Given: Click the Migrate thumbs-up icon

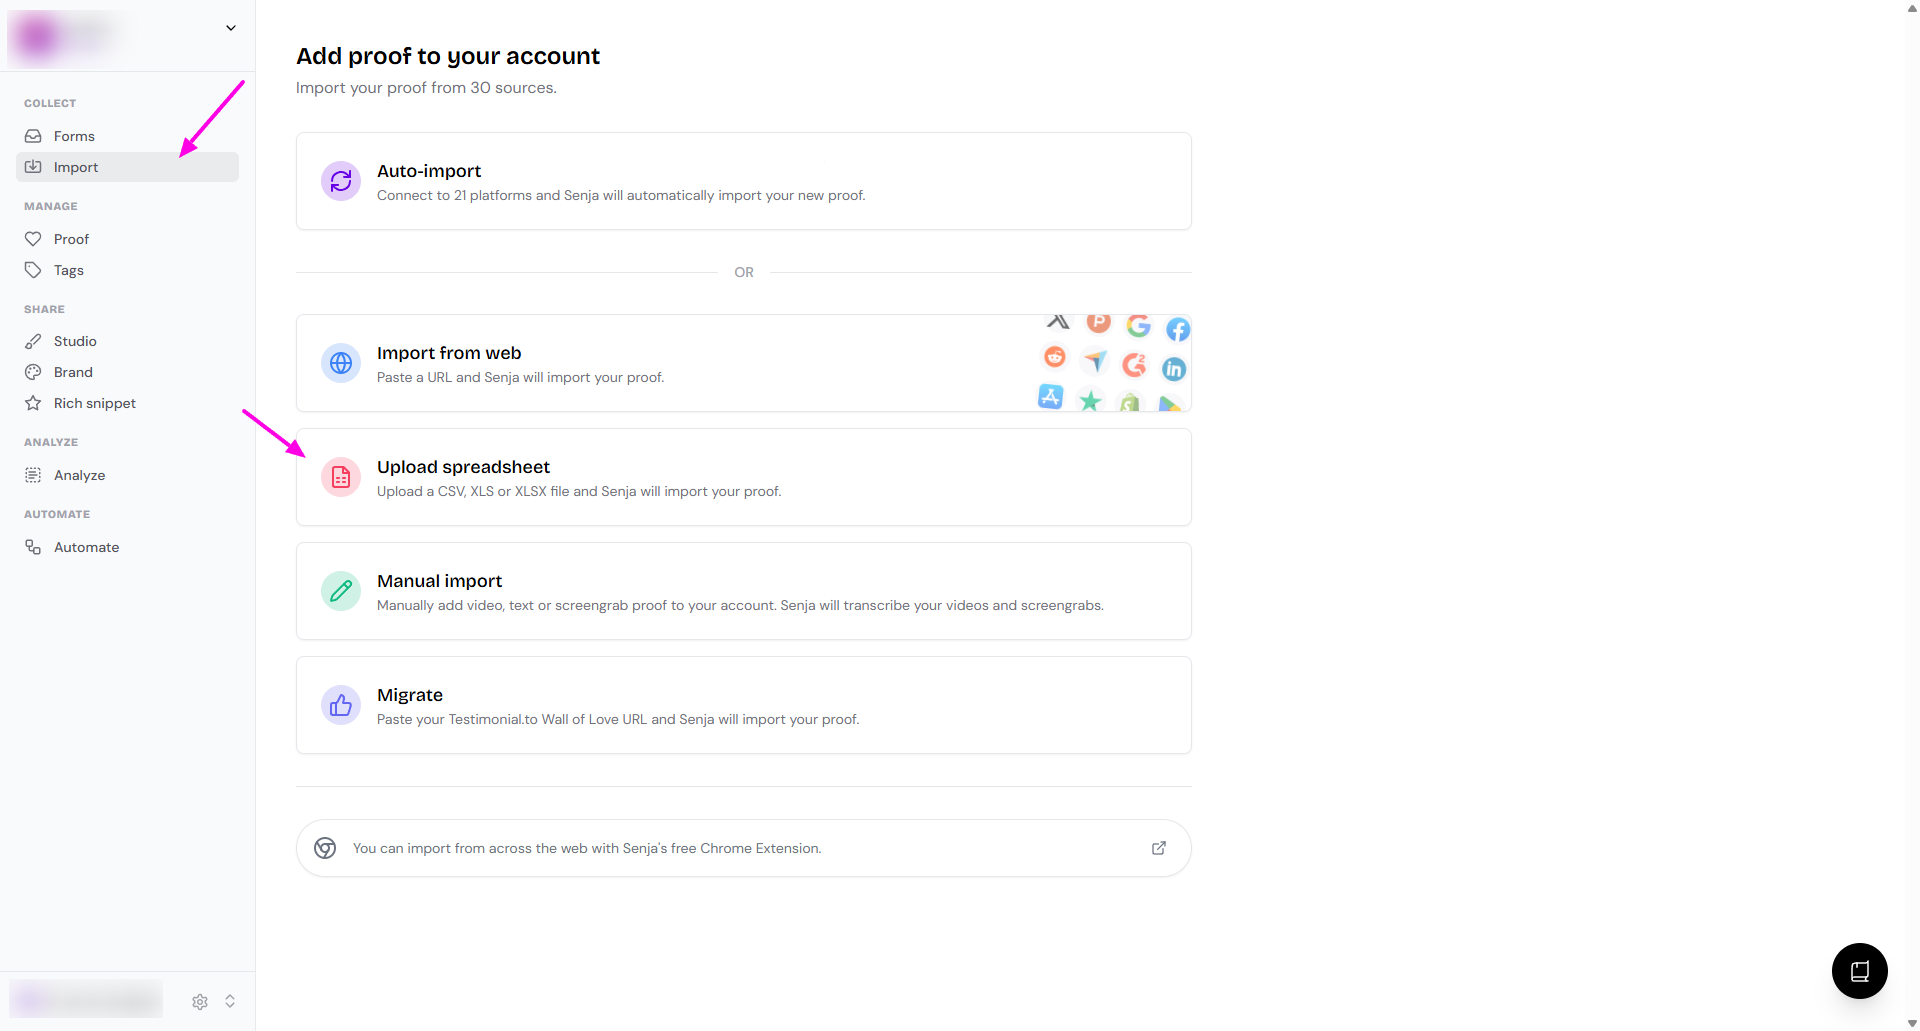Looking at the screenshot, I should [x=341, y=705].
